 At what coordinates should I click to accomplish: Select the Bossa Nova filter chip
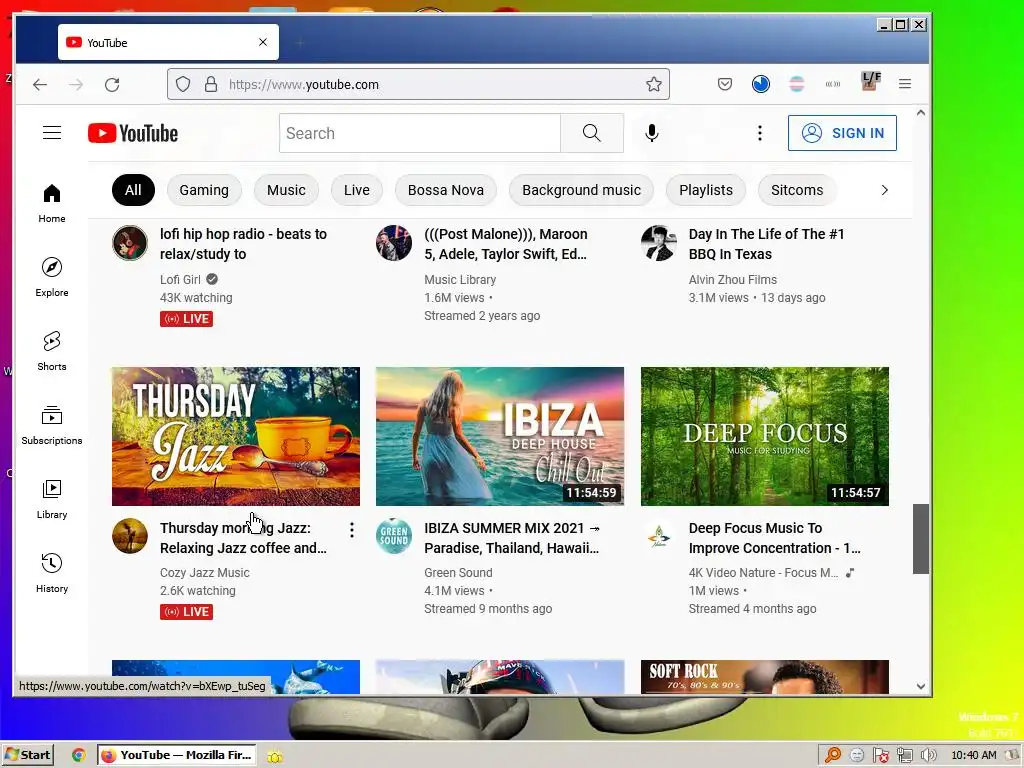(446, 190)
